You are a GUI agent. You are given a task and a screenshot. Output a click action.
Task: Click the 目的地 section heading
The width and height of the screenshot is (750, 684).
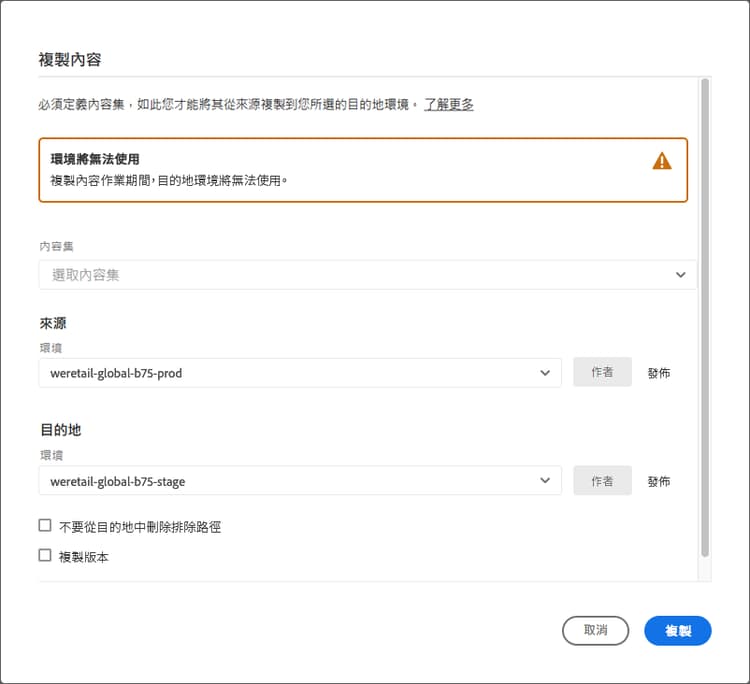point(60,430)
